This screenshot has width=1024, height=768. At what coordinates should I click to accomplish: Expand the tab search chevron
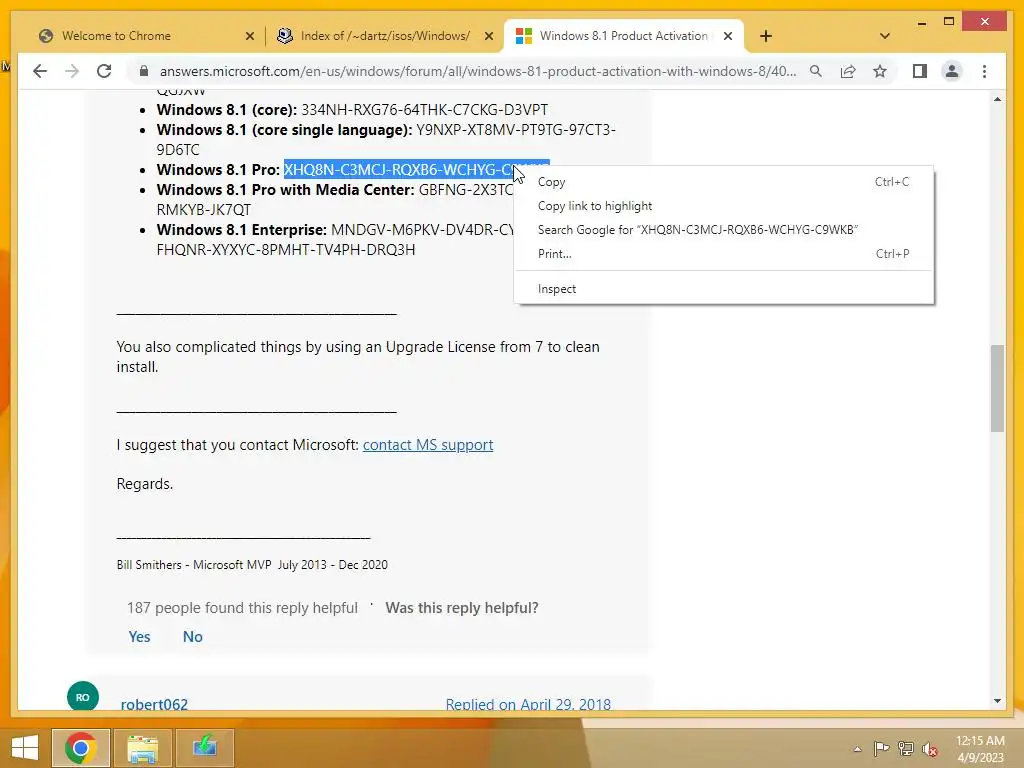tap(885, 36)
